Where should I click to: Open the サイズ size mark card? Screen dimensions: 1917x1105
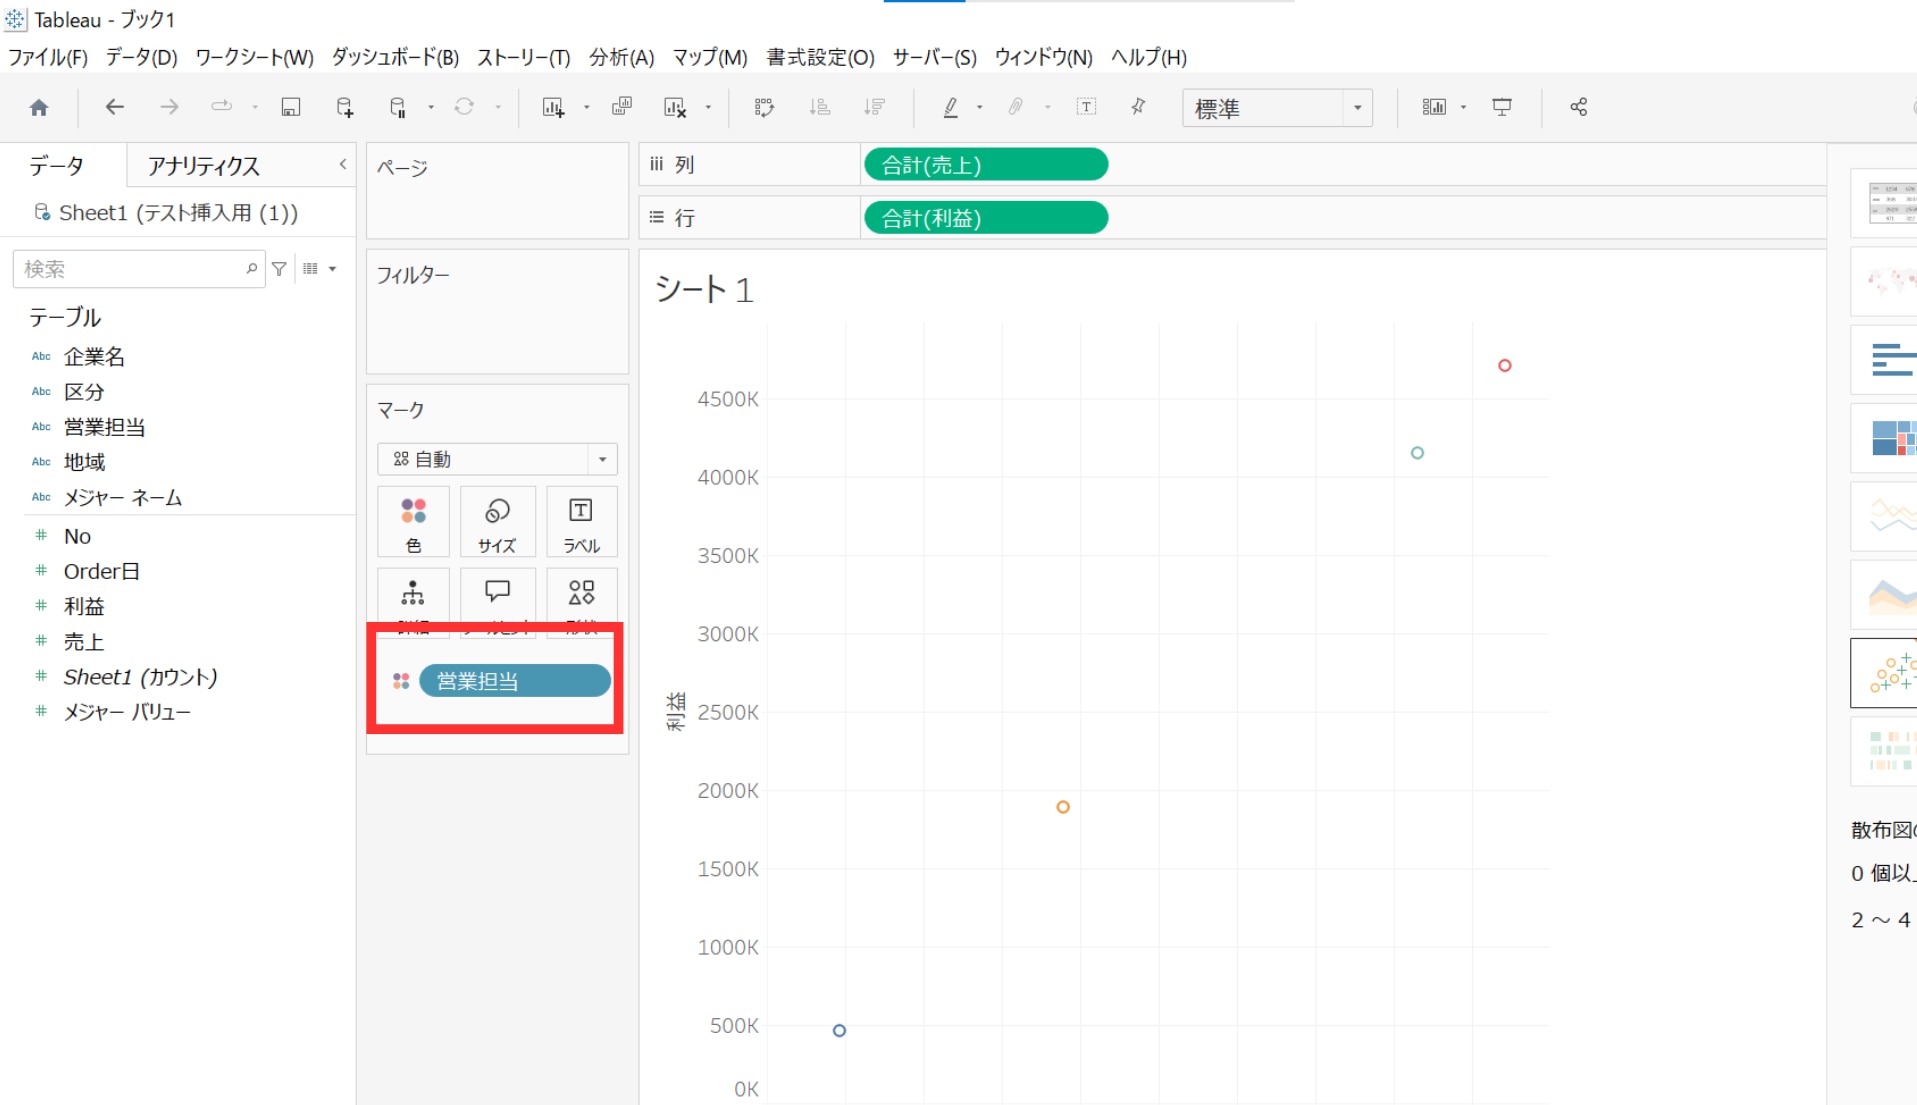point(497,522)
